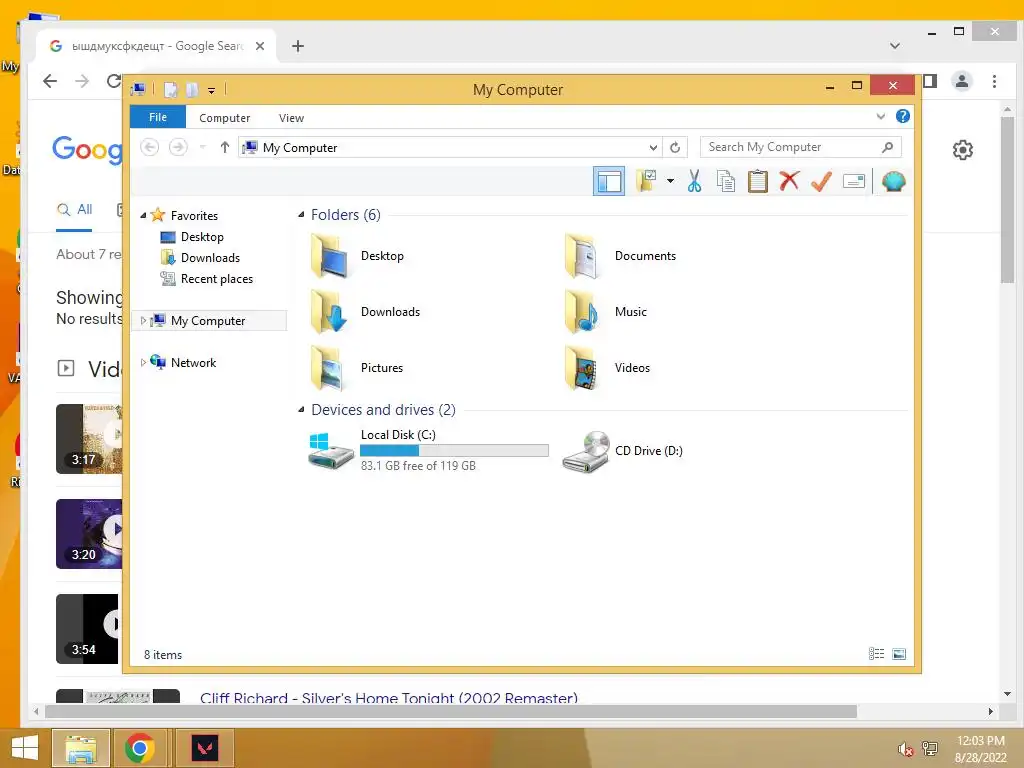The width and height of the screenshot is (1024, 768).
Task: Click the orange checkmark Properties icon
Action: [821, 181]
